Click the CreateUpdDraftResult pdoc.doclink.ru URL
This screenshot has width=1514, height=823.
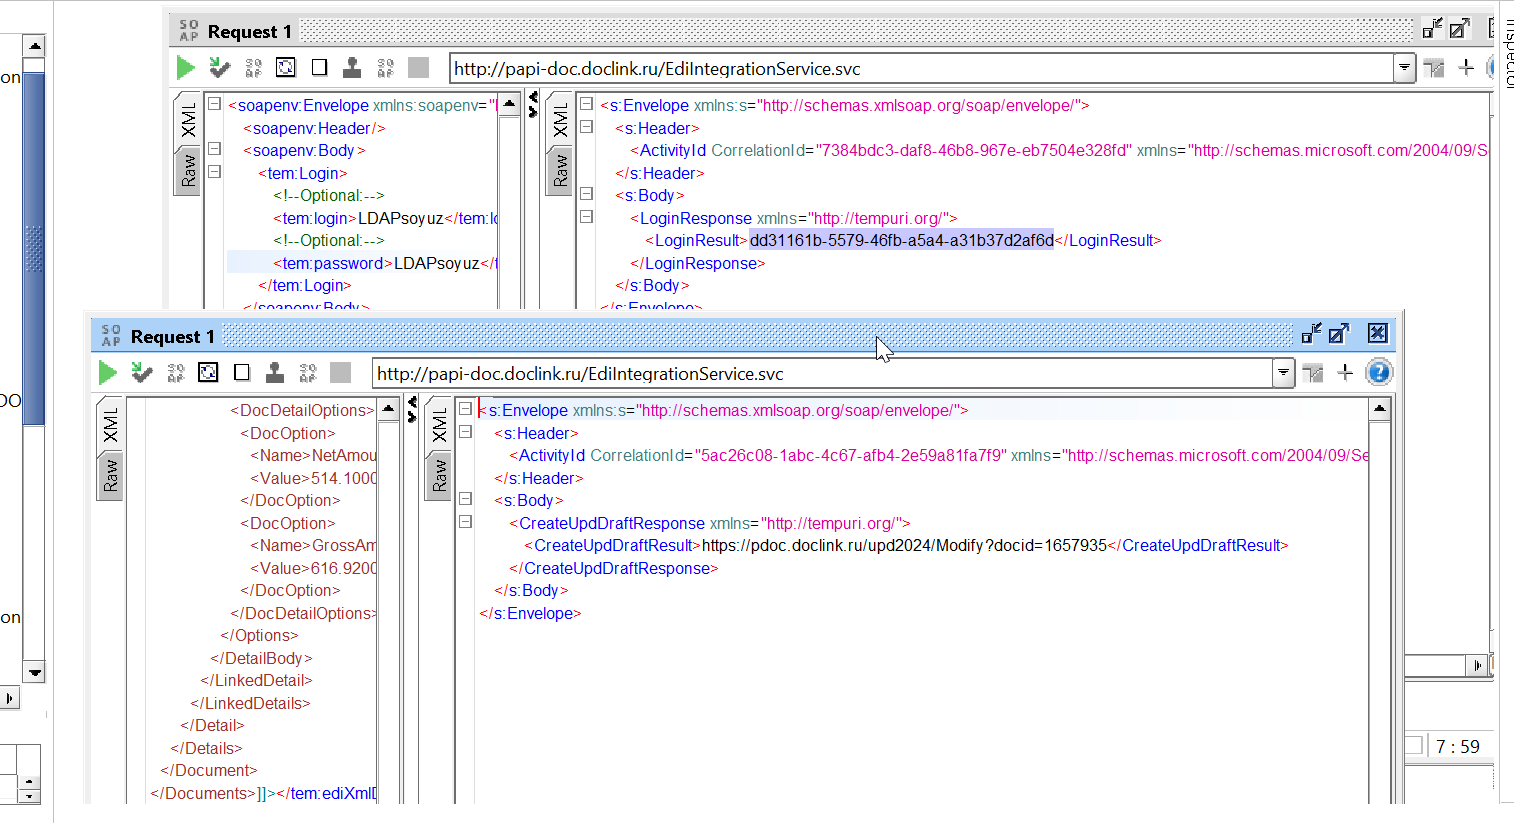point(904,545)
